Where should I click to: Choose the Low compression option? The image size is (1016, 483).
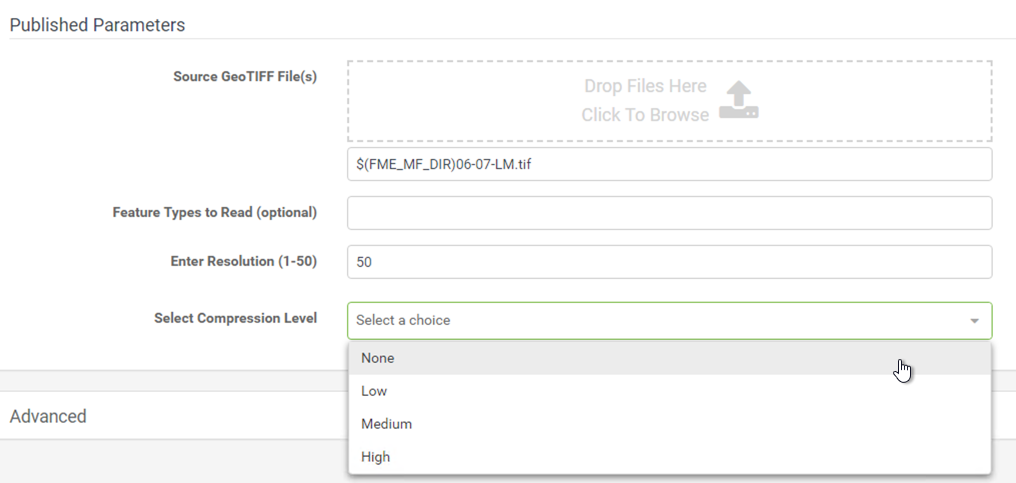point(669,391)
